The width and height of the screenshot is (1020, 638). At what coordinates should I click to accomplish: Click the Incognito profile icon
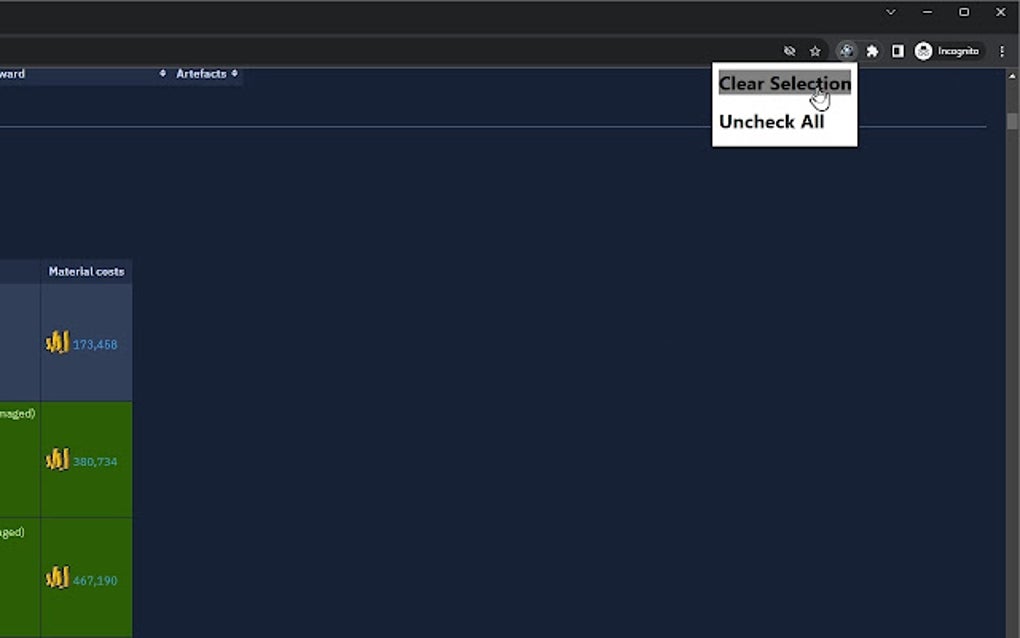click(922, 50)
